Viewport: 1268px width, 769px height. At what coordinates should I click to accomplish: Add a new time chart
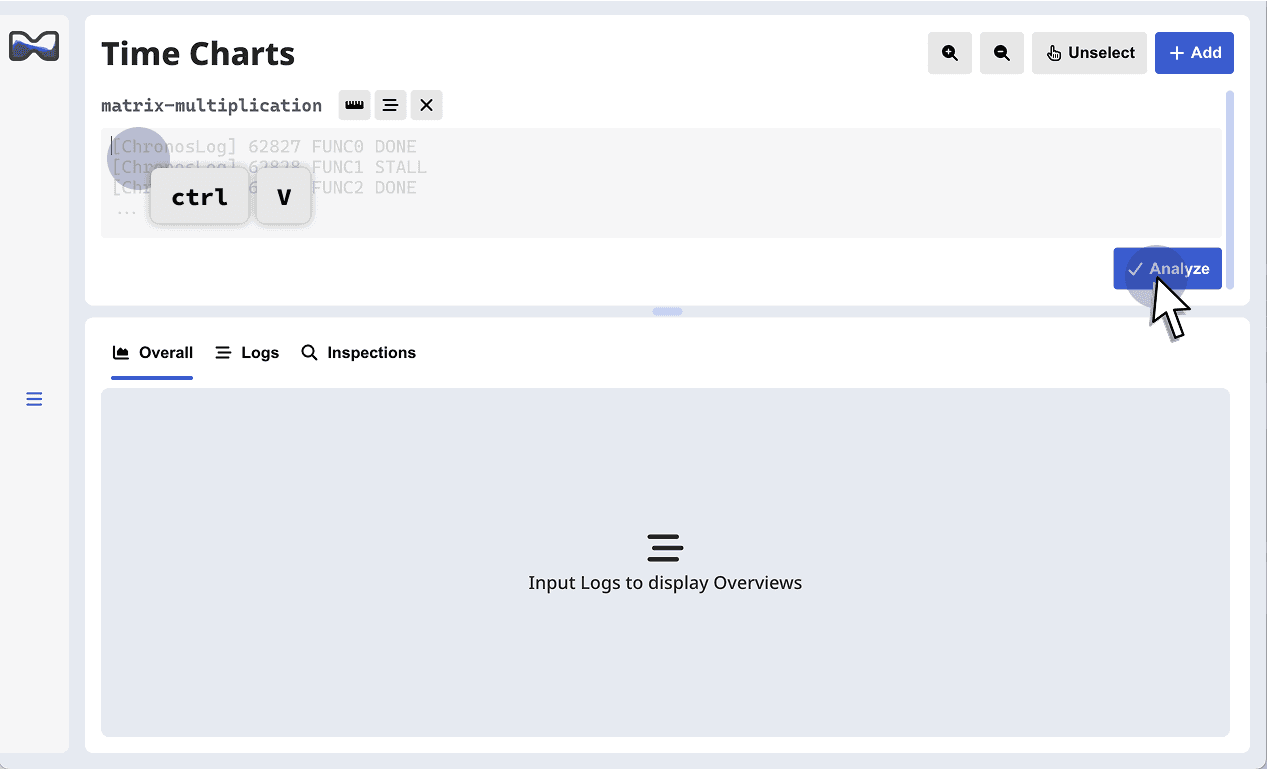[x=1194, y=53]
